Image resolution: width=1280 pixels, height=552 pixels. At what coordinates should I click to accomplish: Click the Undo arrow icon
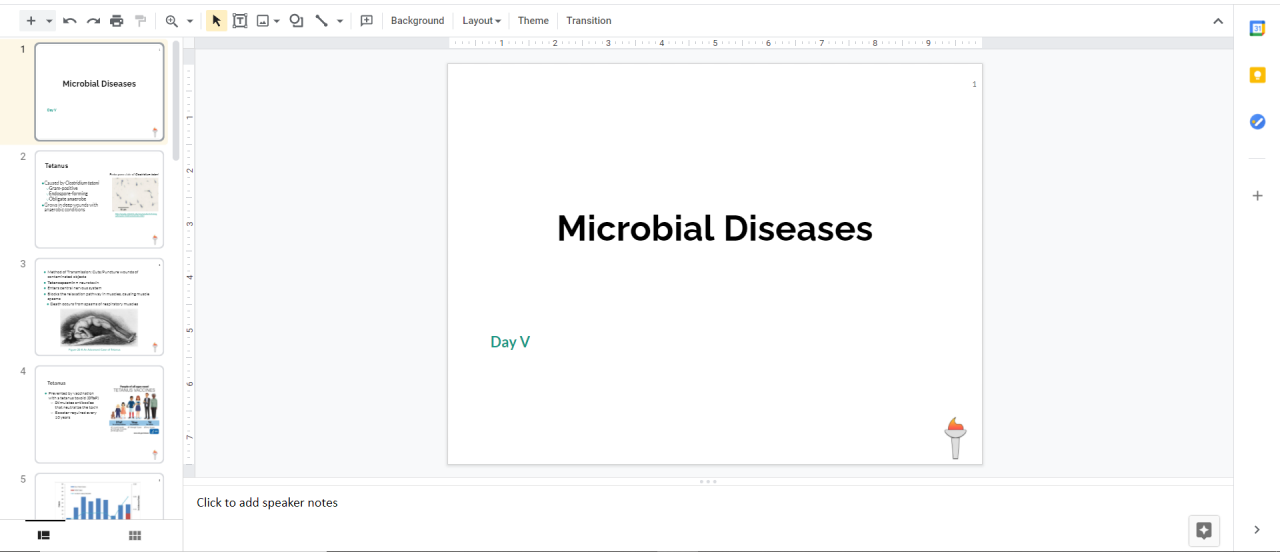pos(69,21)
